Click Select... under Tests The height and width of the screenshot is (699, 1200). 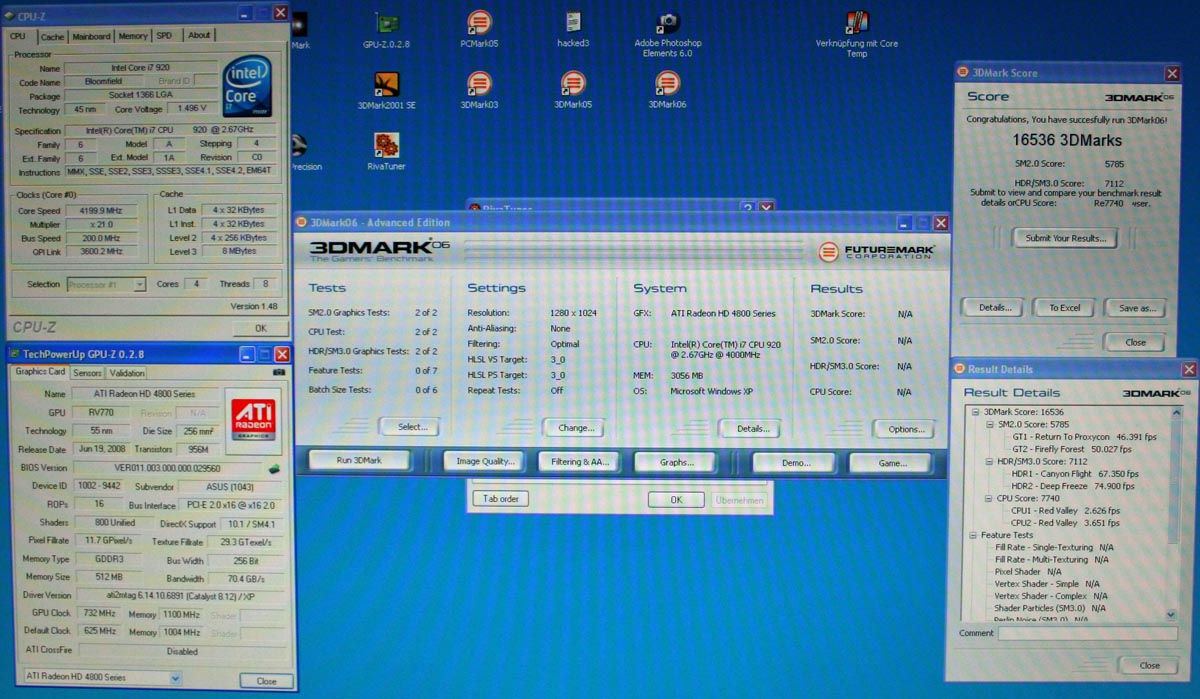pyautogui.click(x=411, y=427)
